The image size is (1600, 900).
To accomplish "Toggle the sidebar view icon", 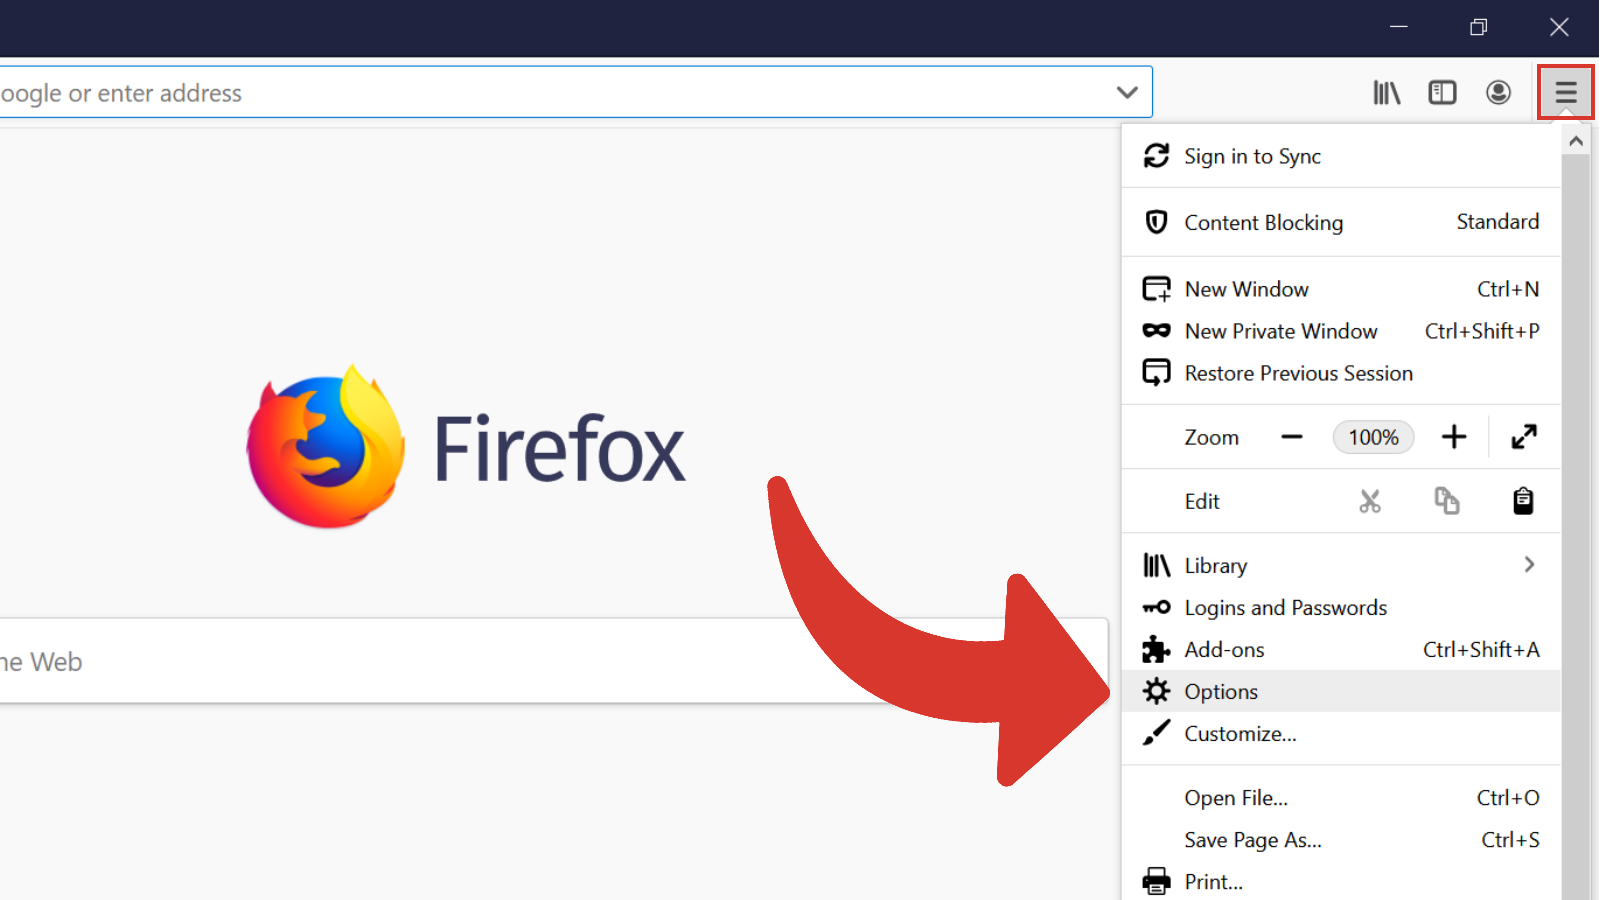I will pos(1442,92).
